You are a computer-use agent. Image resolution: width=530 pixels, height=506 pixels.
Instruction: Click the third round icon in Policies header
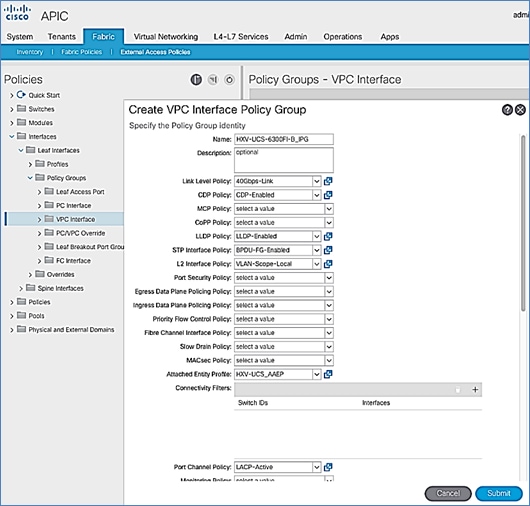click(x=229, y=80)
